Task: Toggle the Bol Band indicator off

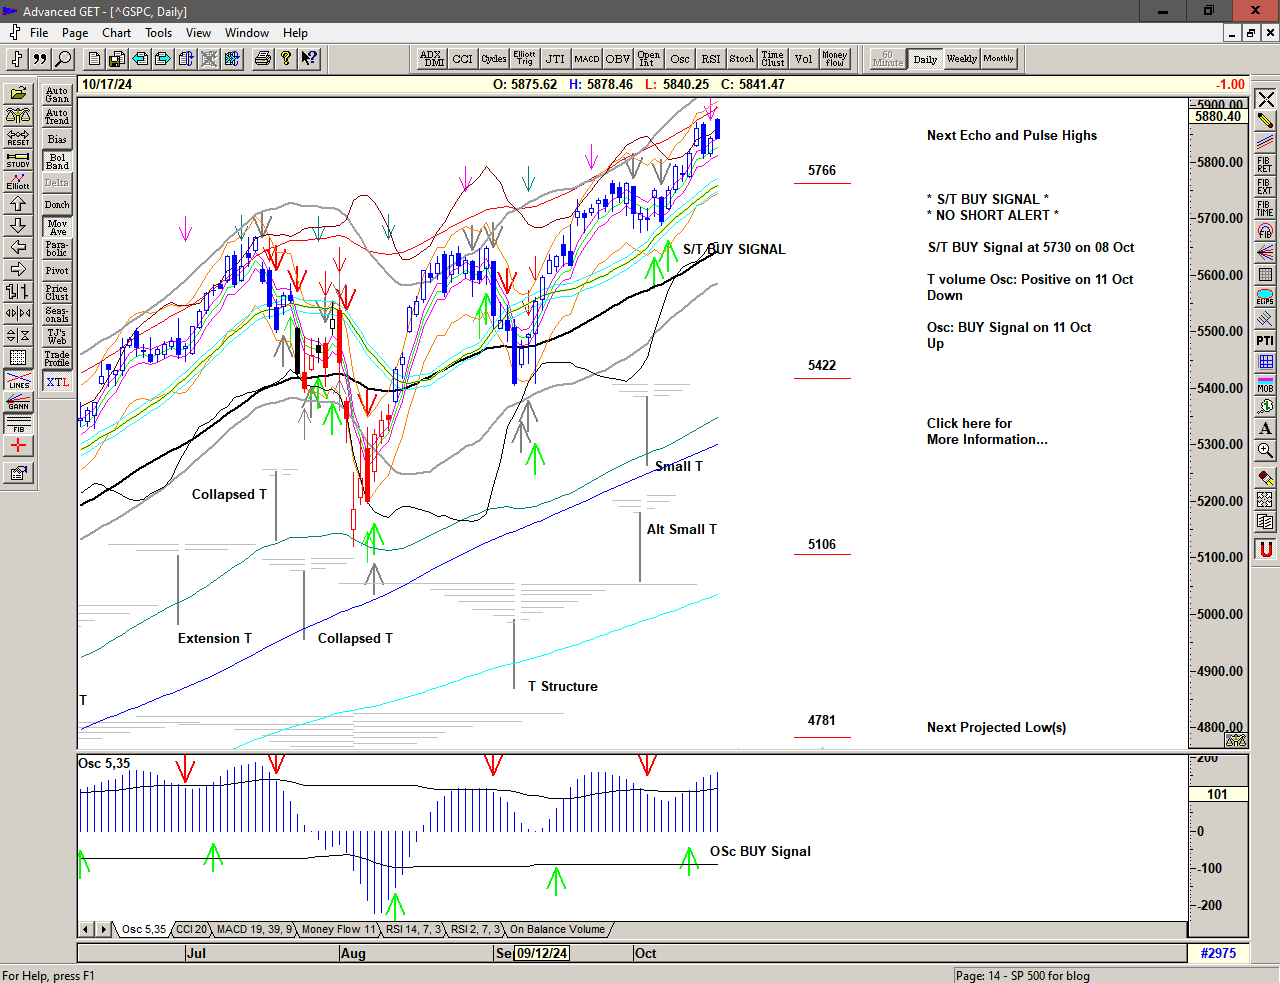Action: tap(57, 161)
